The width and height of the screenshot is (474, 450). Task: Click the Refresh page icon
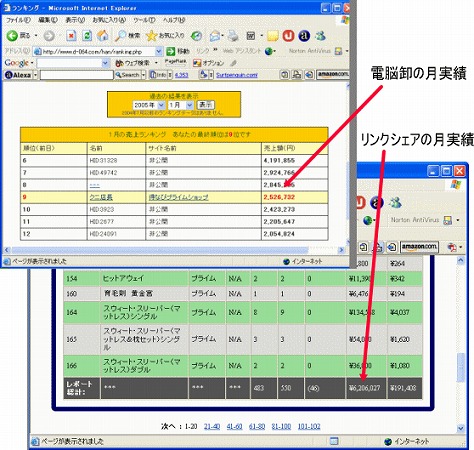[x=87, y=35]
